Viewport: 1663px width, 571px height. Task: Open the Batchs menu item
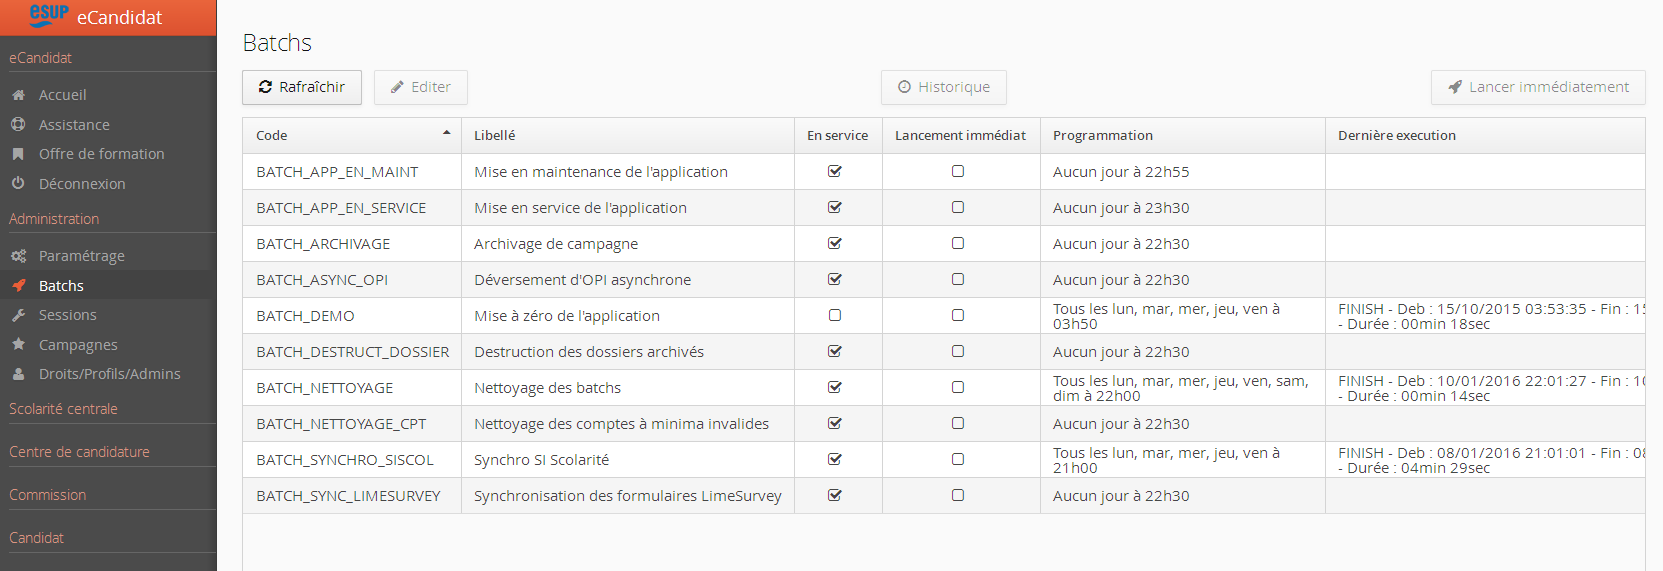click(x=61, y=286)
